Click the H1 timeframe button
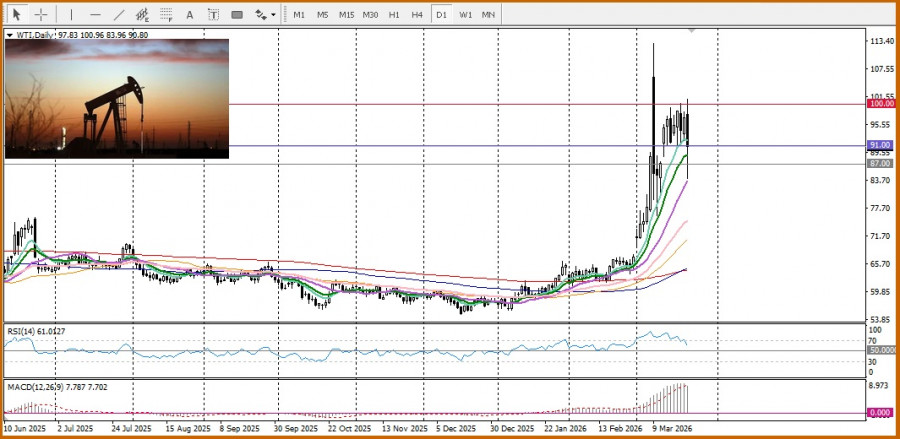This screenshot has height=439, width=900. point(394,15)
